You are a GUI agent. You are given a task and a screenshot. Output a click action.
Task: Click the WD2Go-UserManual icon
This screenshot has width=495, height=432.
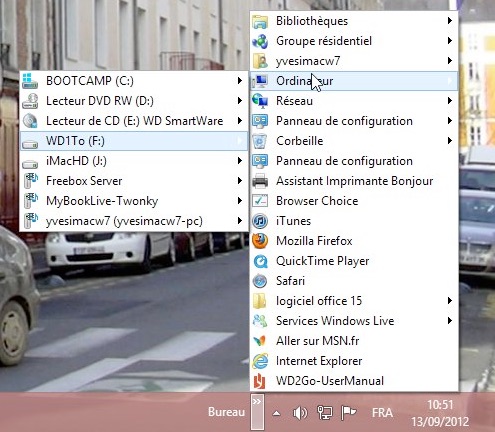tap(260, 381)
